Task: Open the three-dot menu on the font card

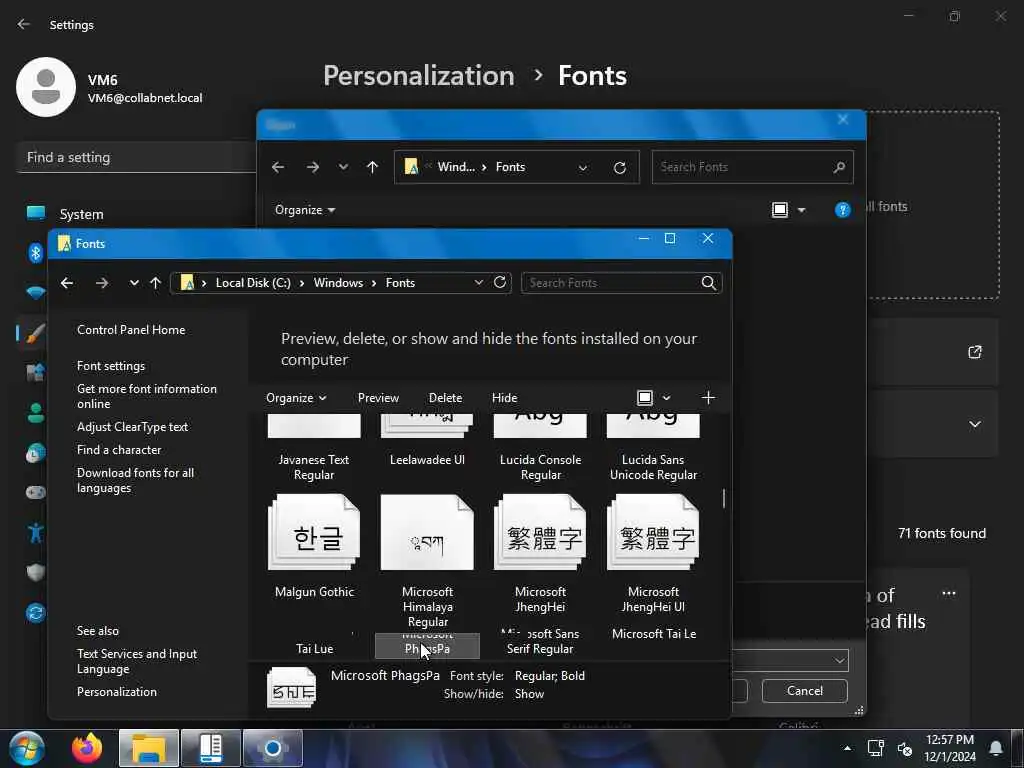Action: click(949, 594)
